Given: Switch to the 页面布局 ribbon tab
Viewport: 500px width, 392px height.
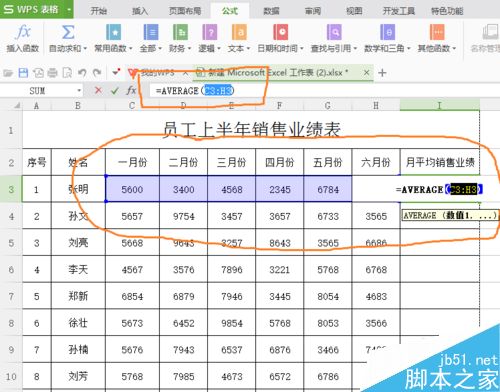Looking at the screenshot, I should click(185, 11).
